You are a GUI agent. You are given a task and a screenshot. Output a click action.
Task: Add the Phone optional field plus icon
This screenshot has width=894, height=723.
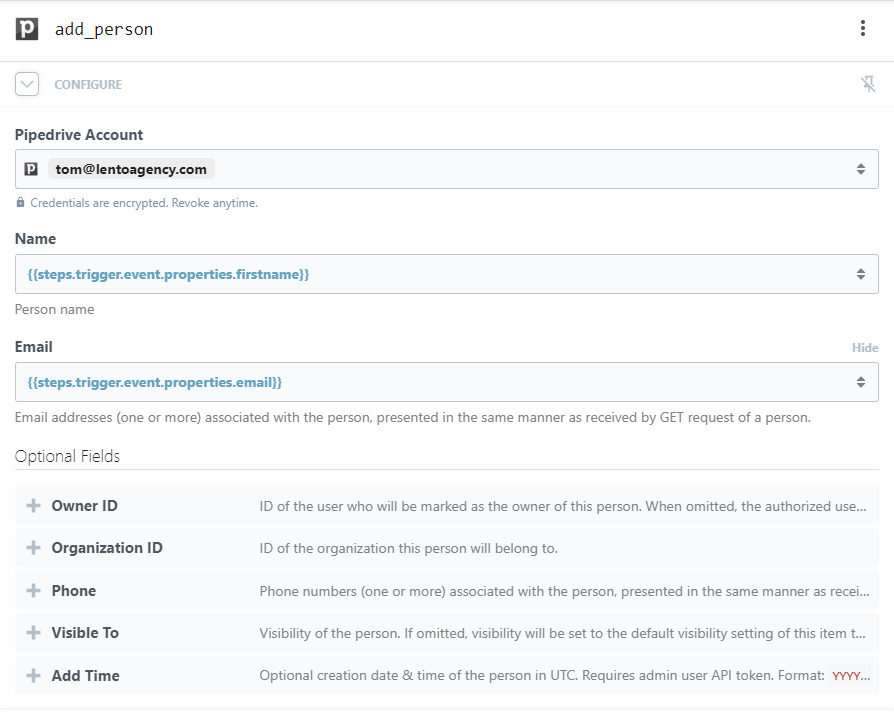coord(34,590)
